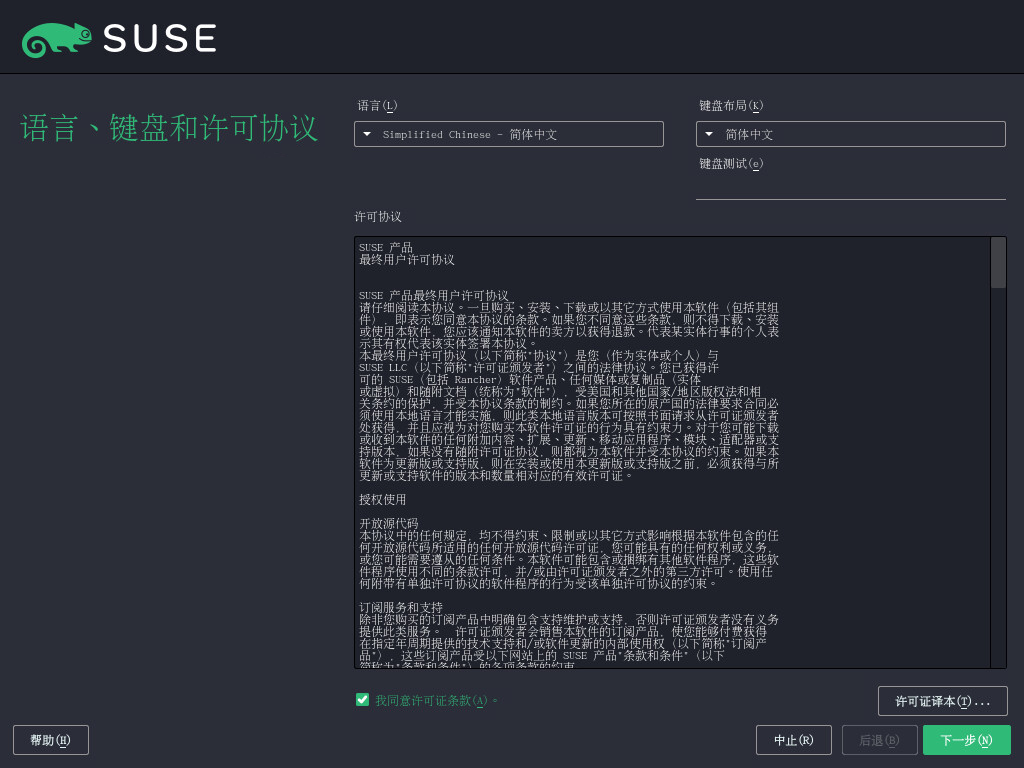1024x768 pixels.
Task: Click the page title 语言、键盘和许可协议
Action: coord(169,128)
